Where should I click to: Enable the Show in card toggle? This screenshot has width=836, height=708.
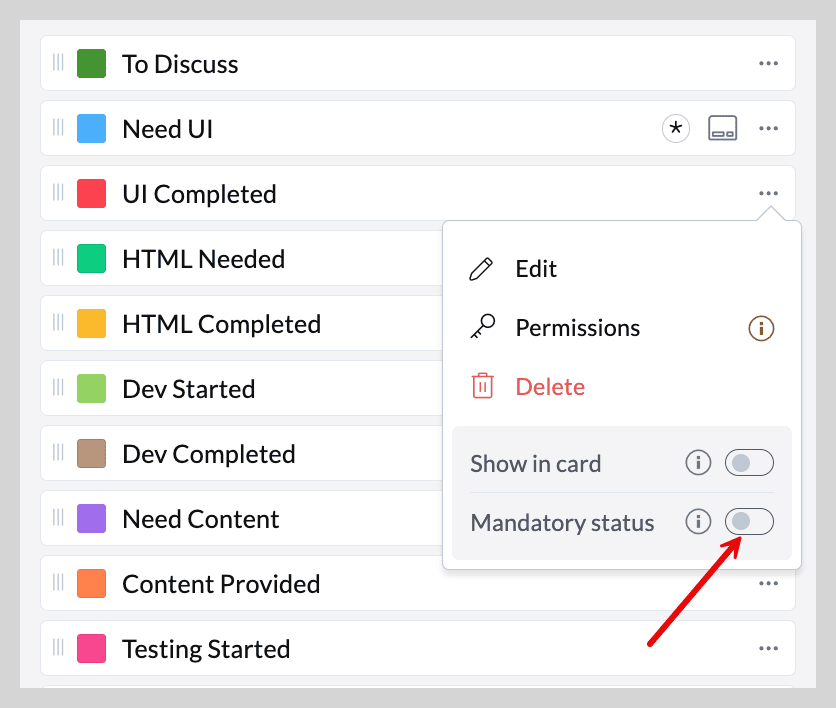tap(749, 462)
